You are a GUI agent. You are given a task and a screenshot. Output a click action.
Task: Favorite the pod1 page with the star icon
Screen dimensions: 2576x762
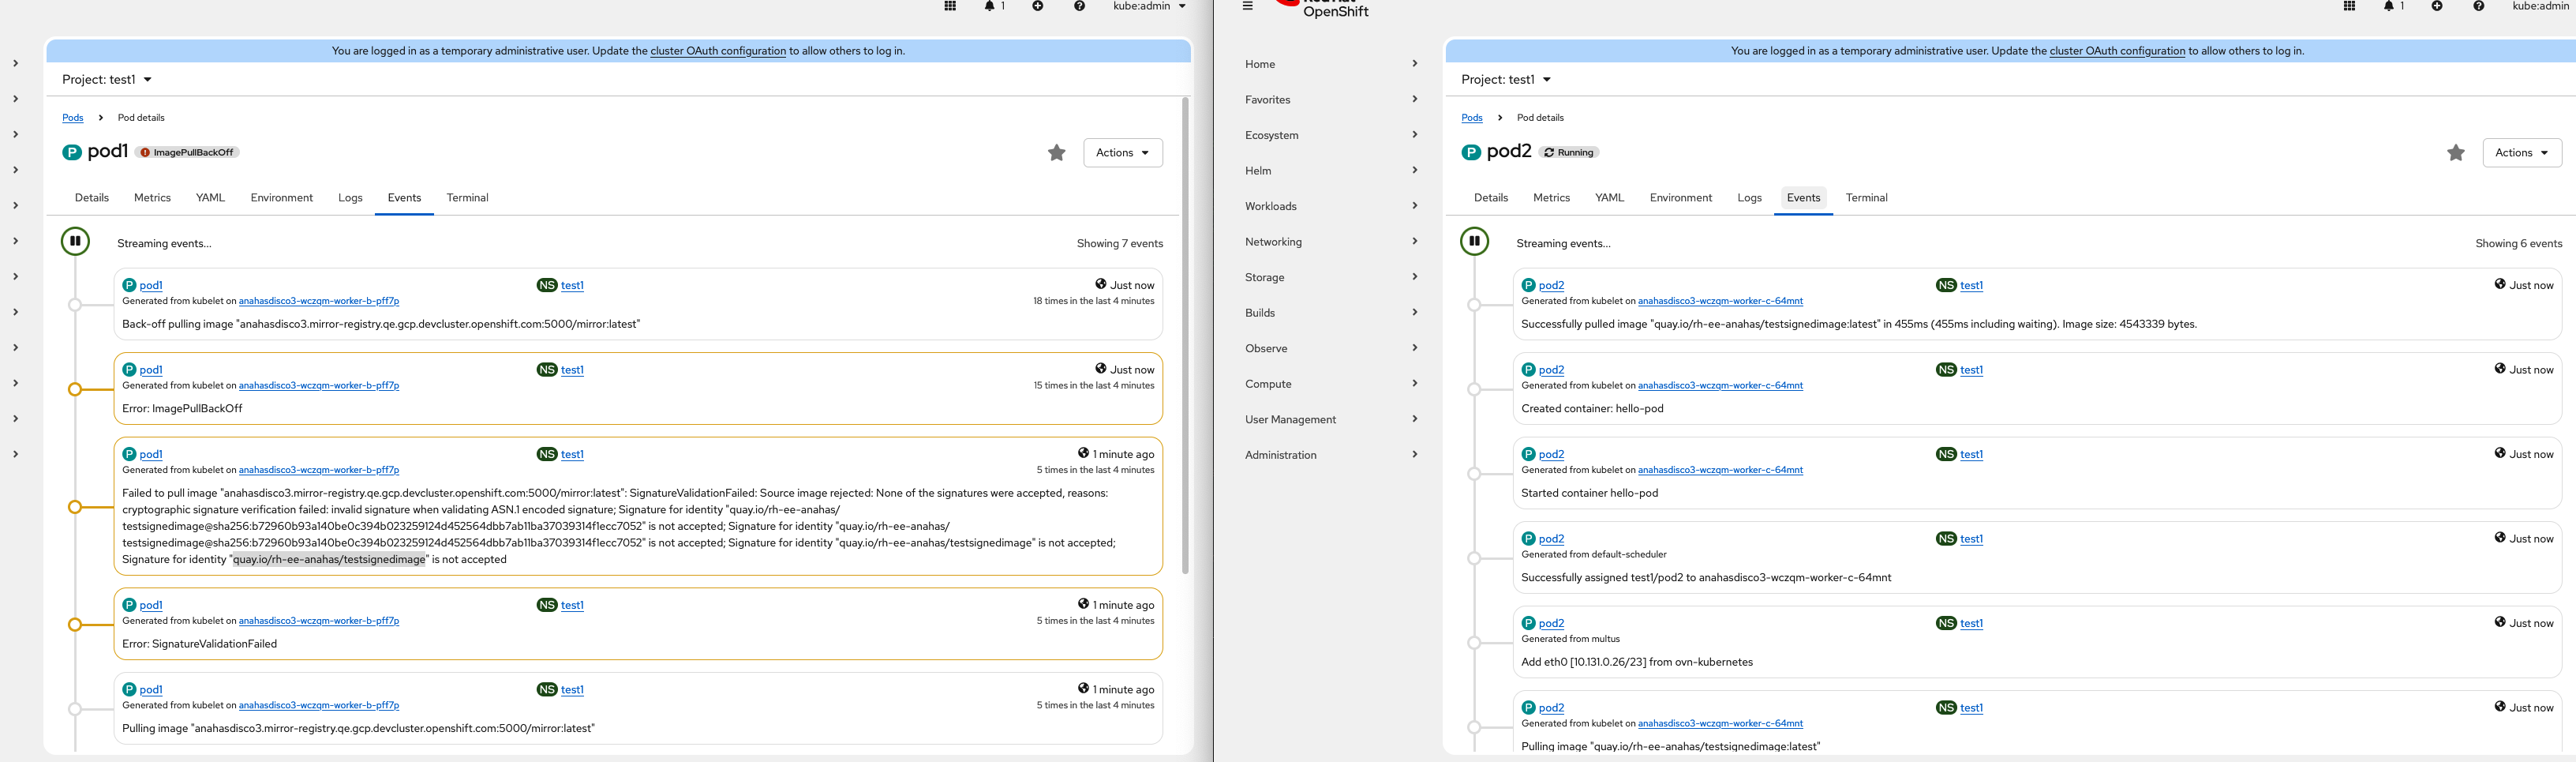(1057, 153)
